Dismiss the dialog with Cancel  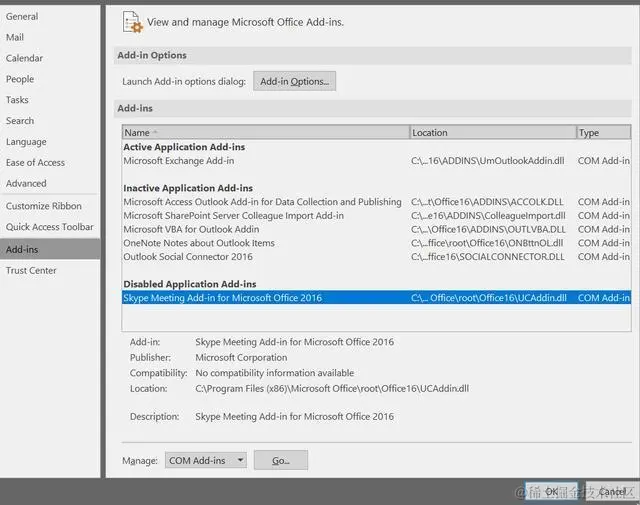click(x=611, y=492)
